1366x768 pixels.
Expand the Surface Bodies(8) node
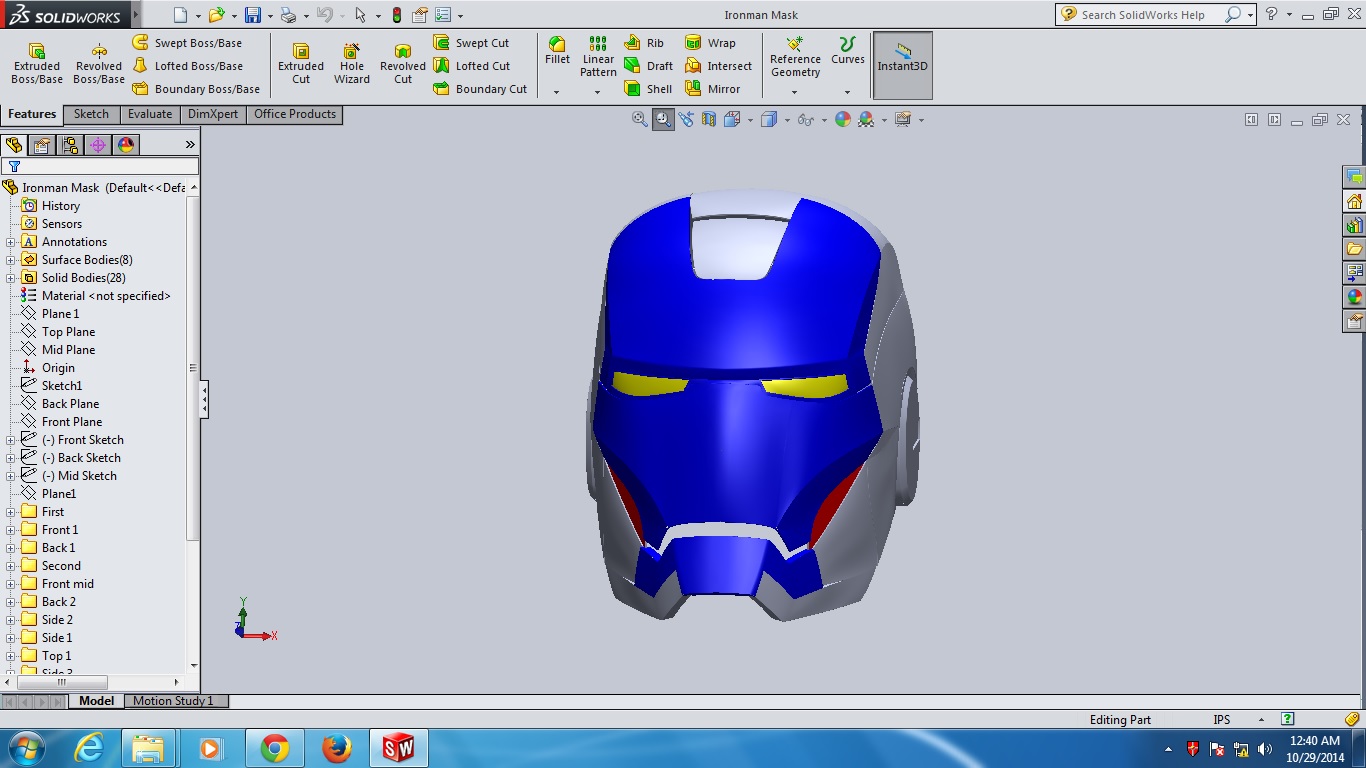click(11, 260)
